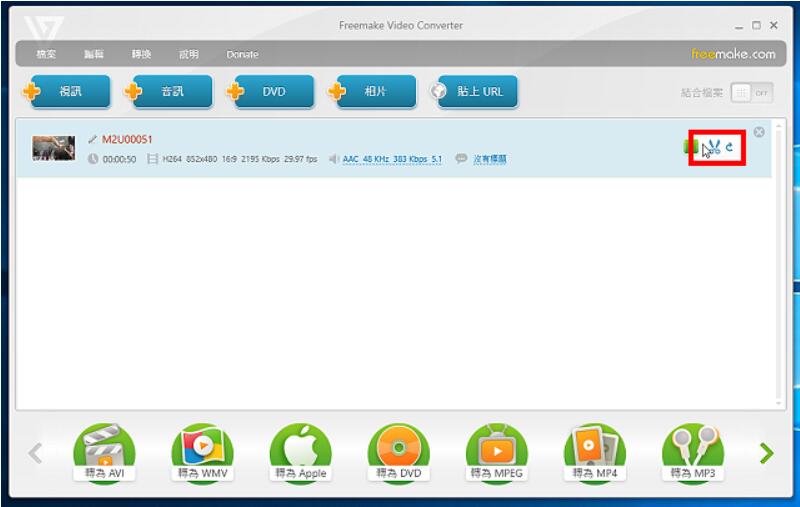
Task: Minimize the Freemake Video Converter window
Action: point(739,26)
